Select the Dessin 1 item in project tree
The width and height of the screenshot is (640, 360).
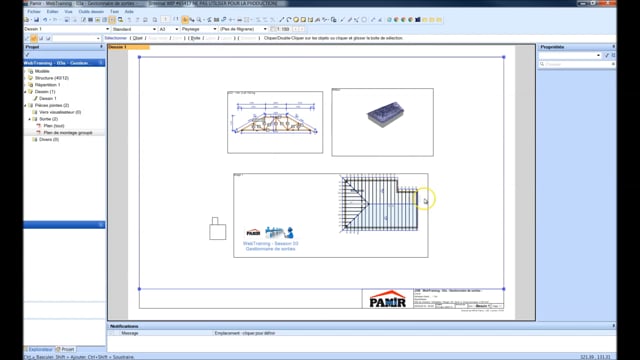coord(48,98)
